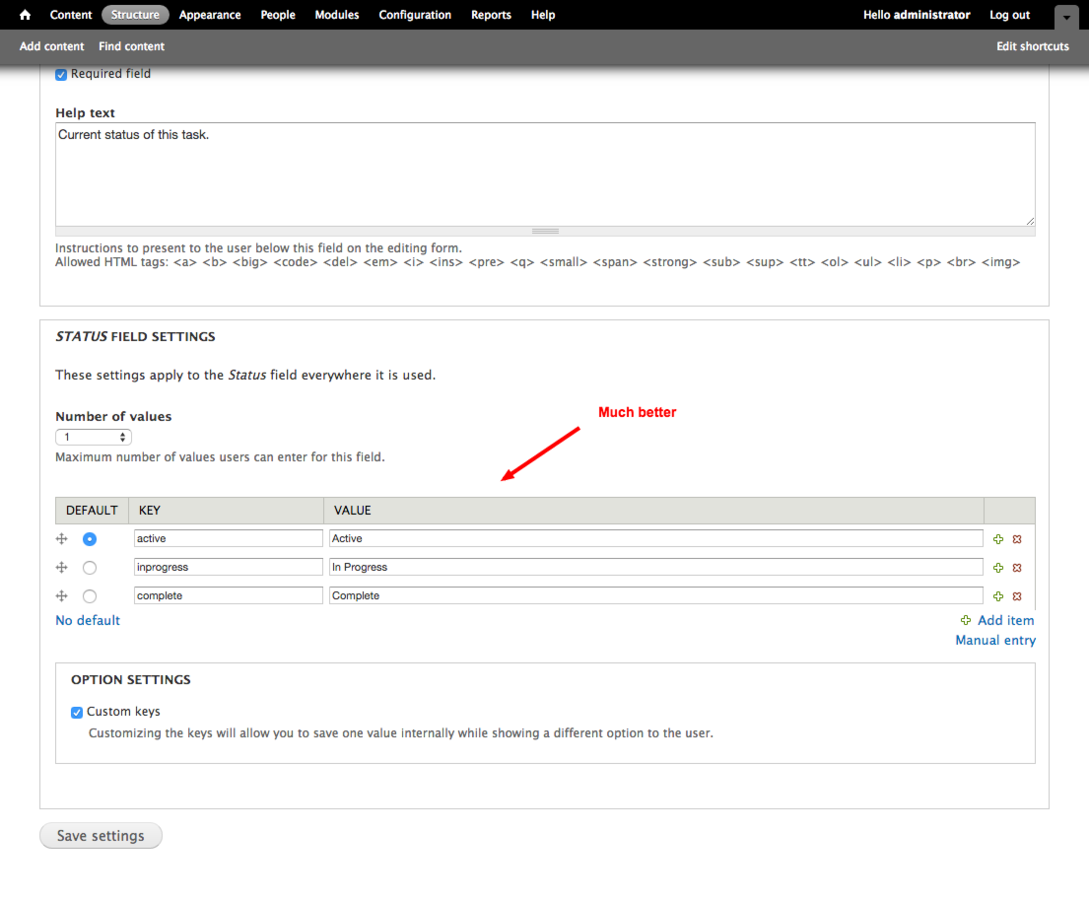
Task: Open the Reports menu
Action: 491,15
